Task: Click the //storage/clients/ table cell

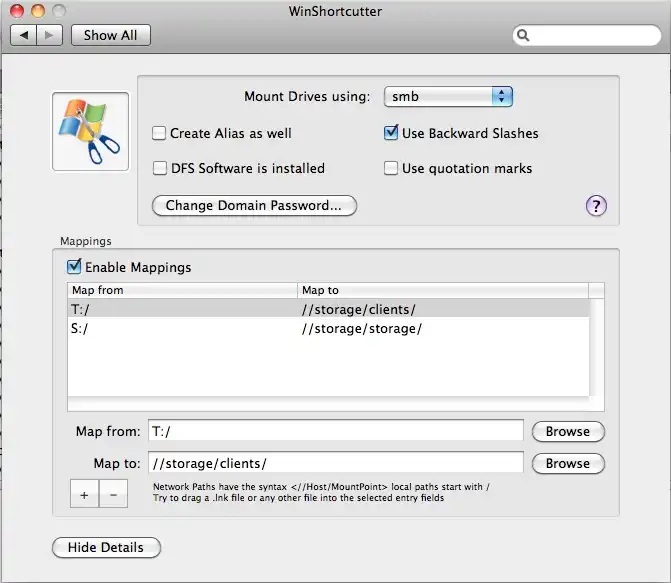Action: (359, 309)
